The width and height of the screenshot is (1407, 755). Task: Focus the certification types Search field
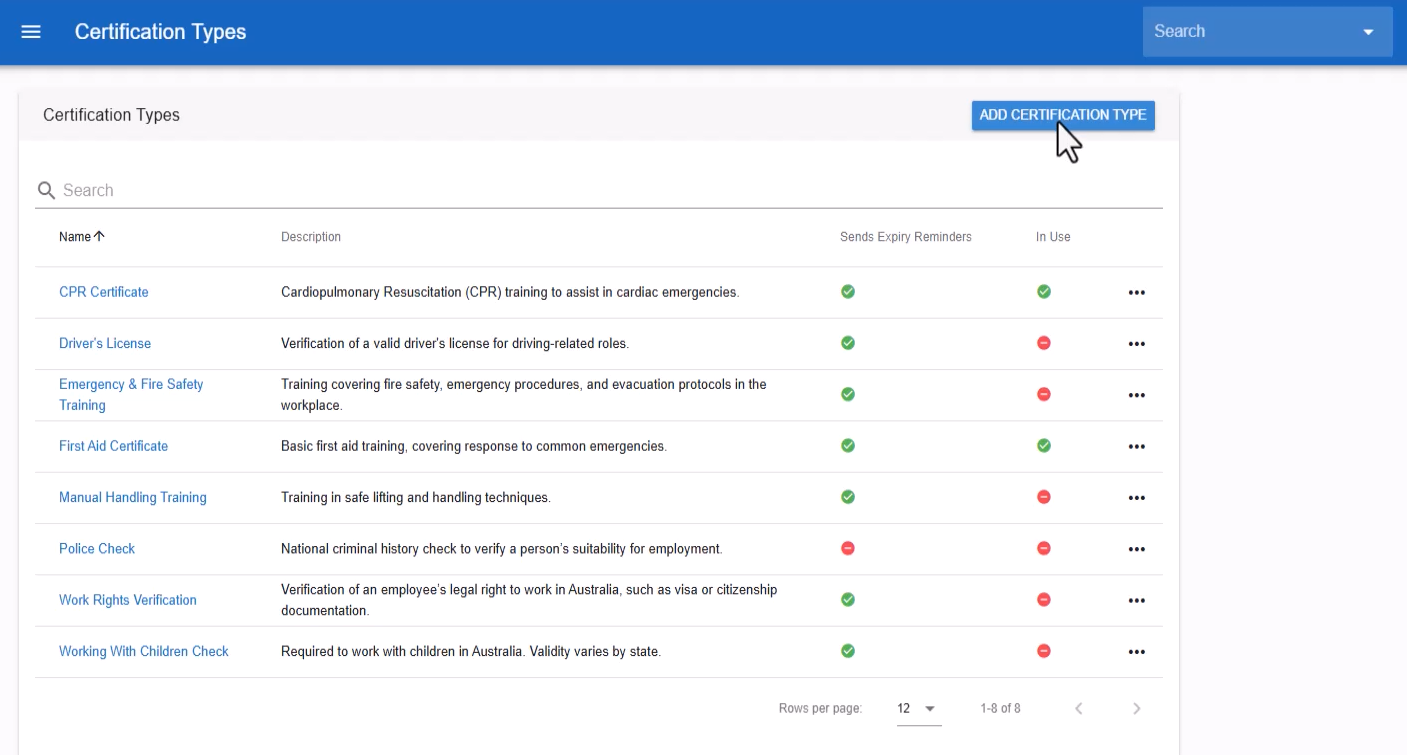[x=610, y=190]
